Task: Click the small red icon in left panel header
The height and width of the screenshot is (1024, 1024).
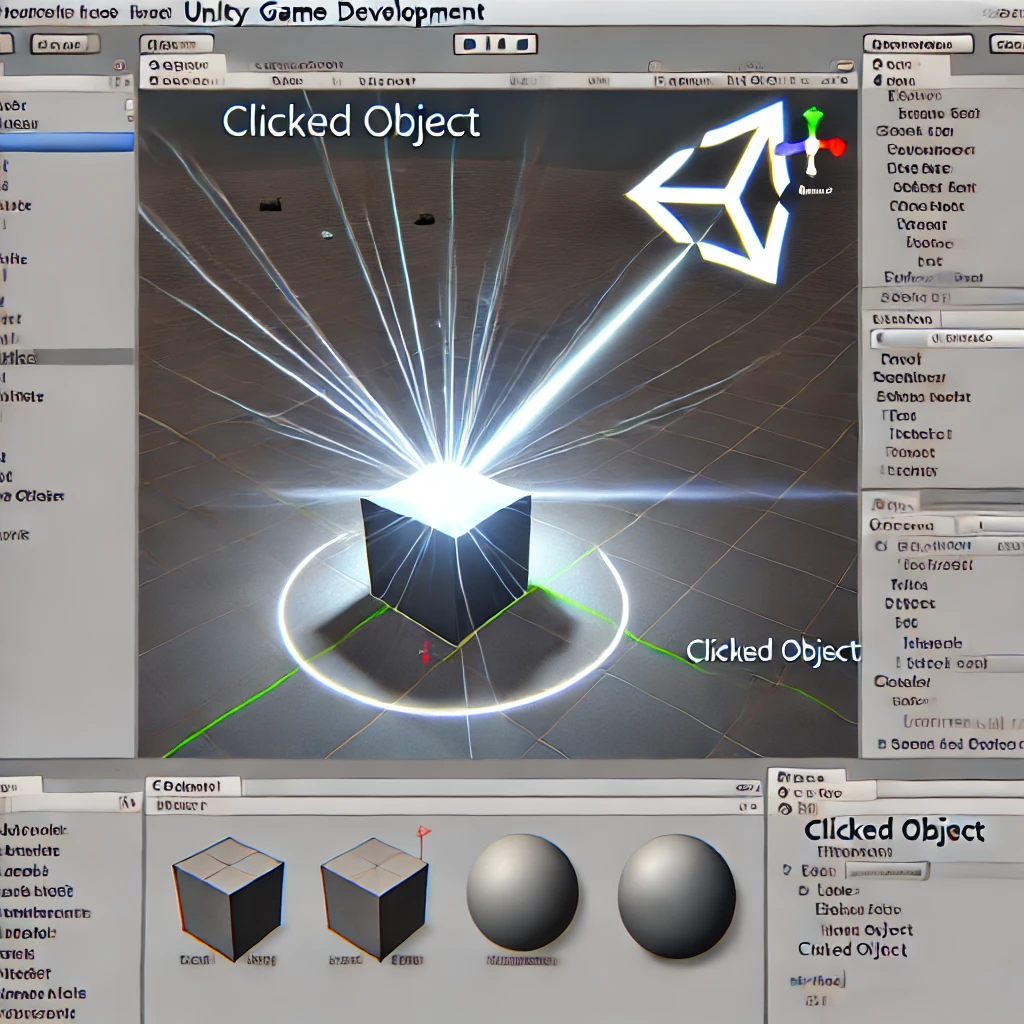Action: coord(119,65)
